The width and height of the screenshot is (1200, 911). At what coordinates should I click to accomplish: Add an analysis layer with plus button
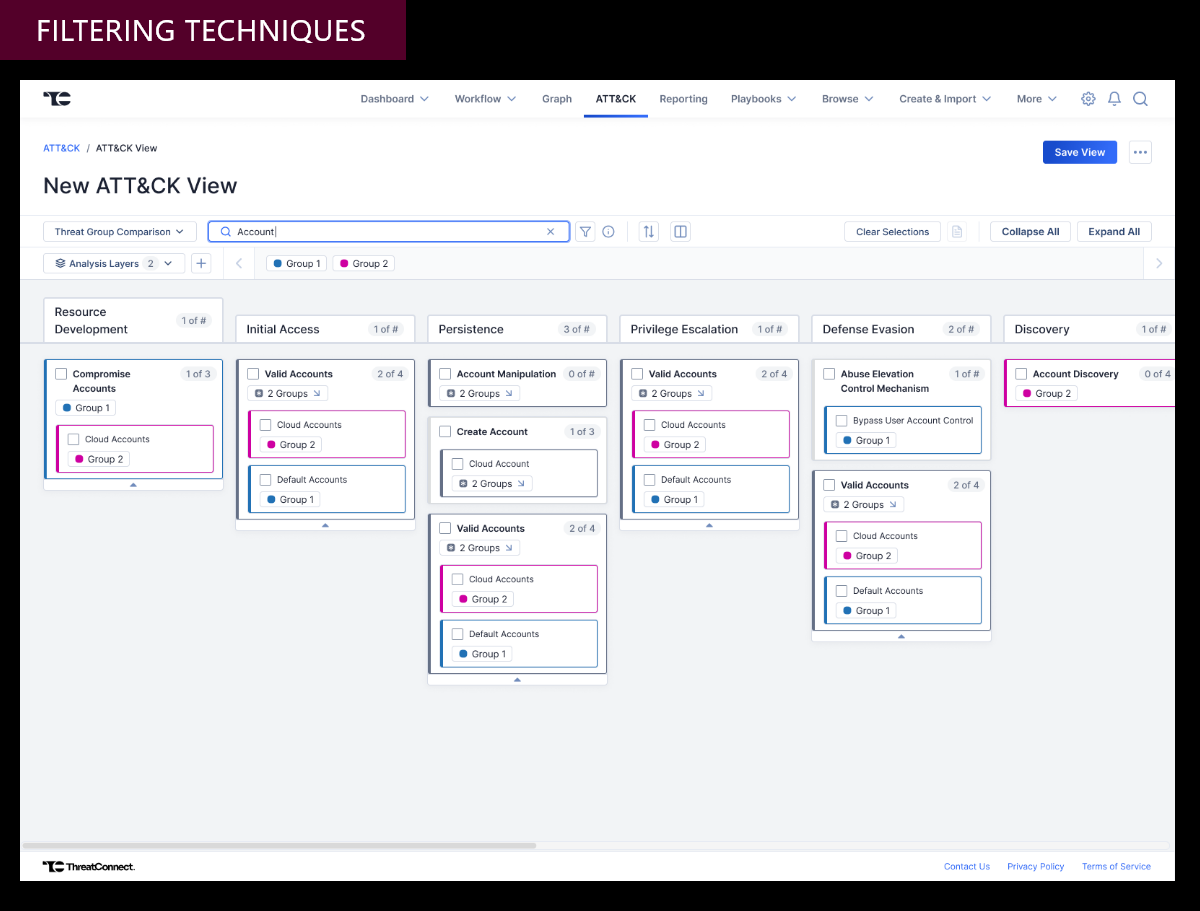[x=201, y=263]
